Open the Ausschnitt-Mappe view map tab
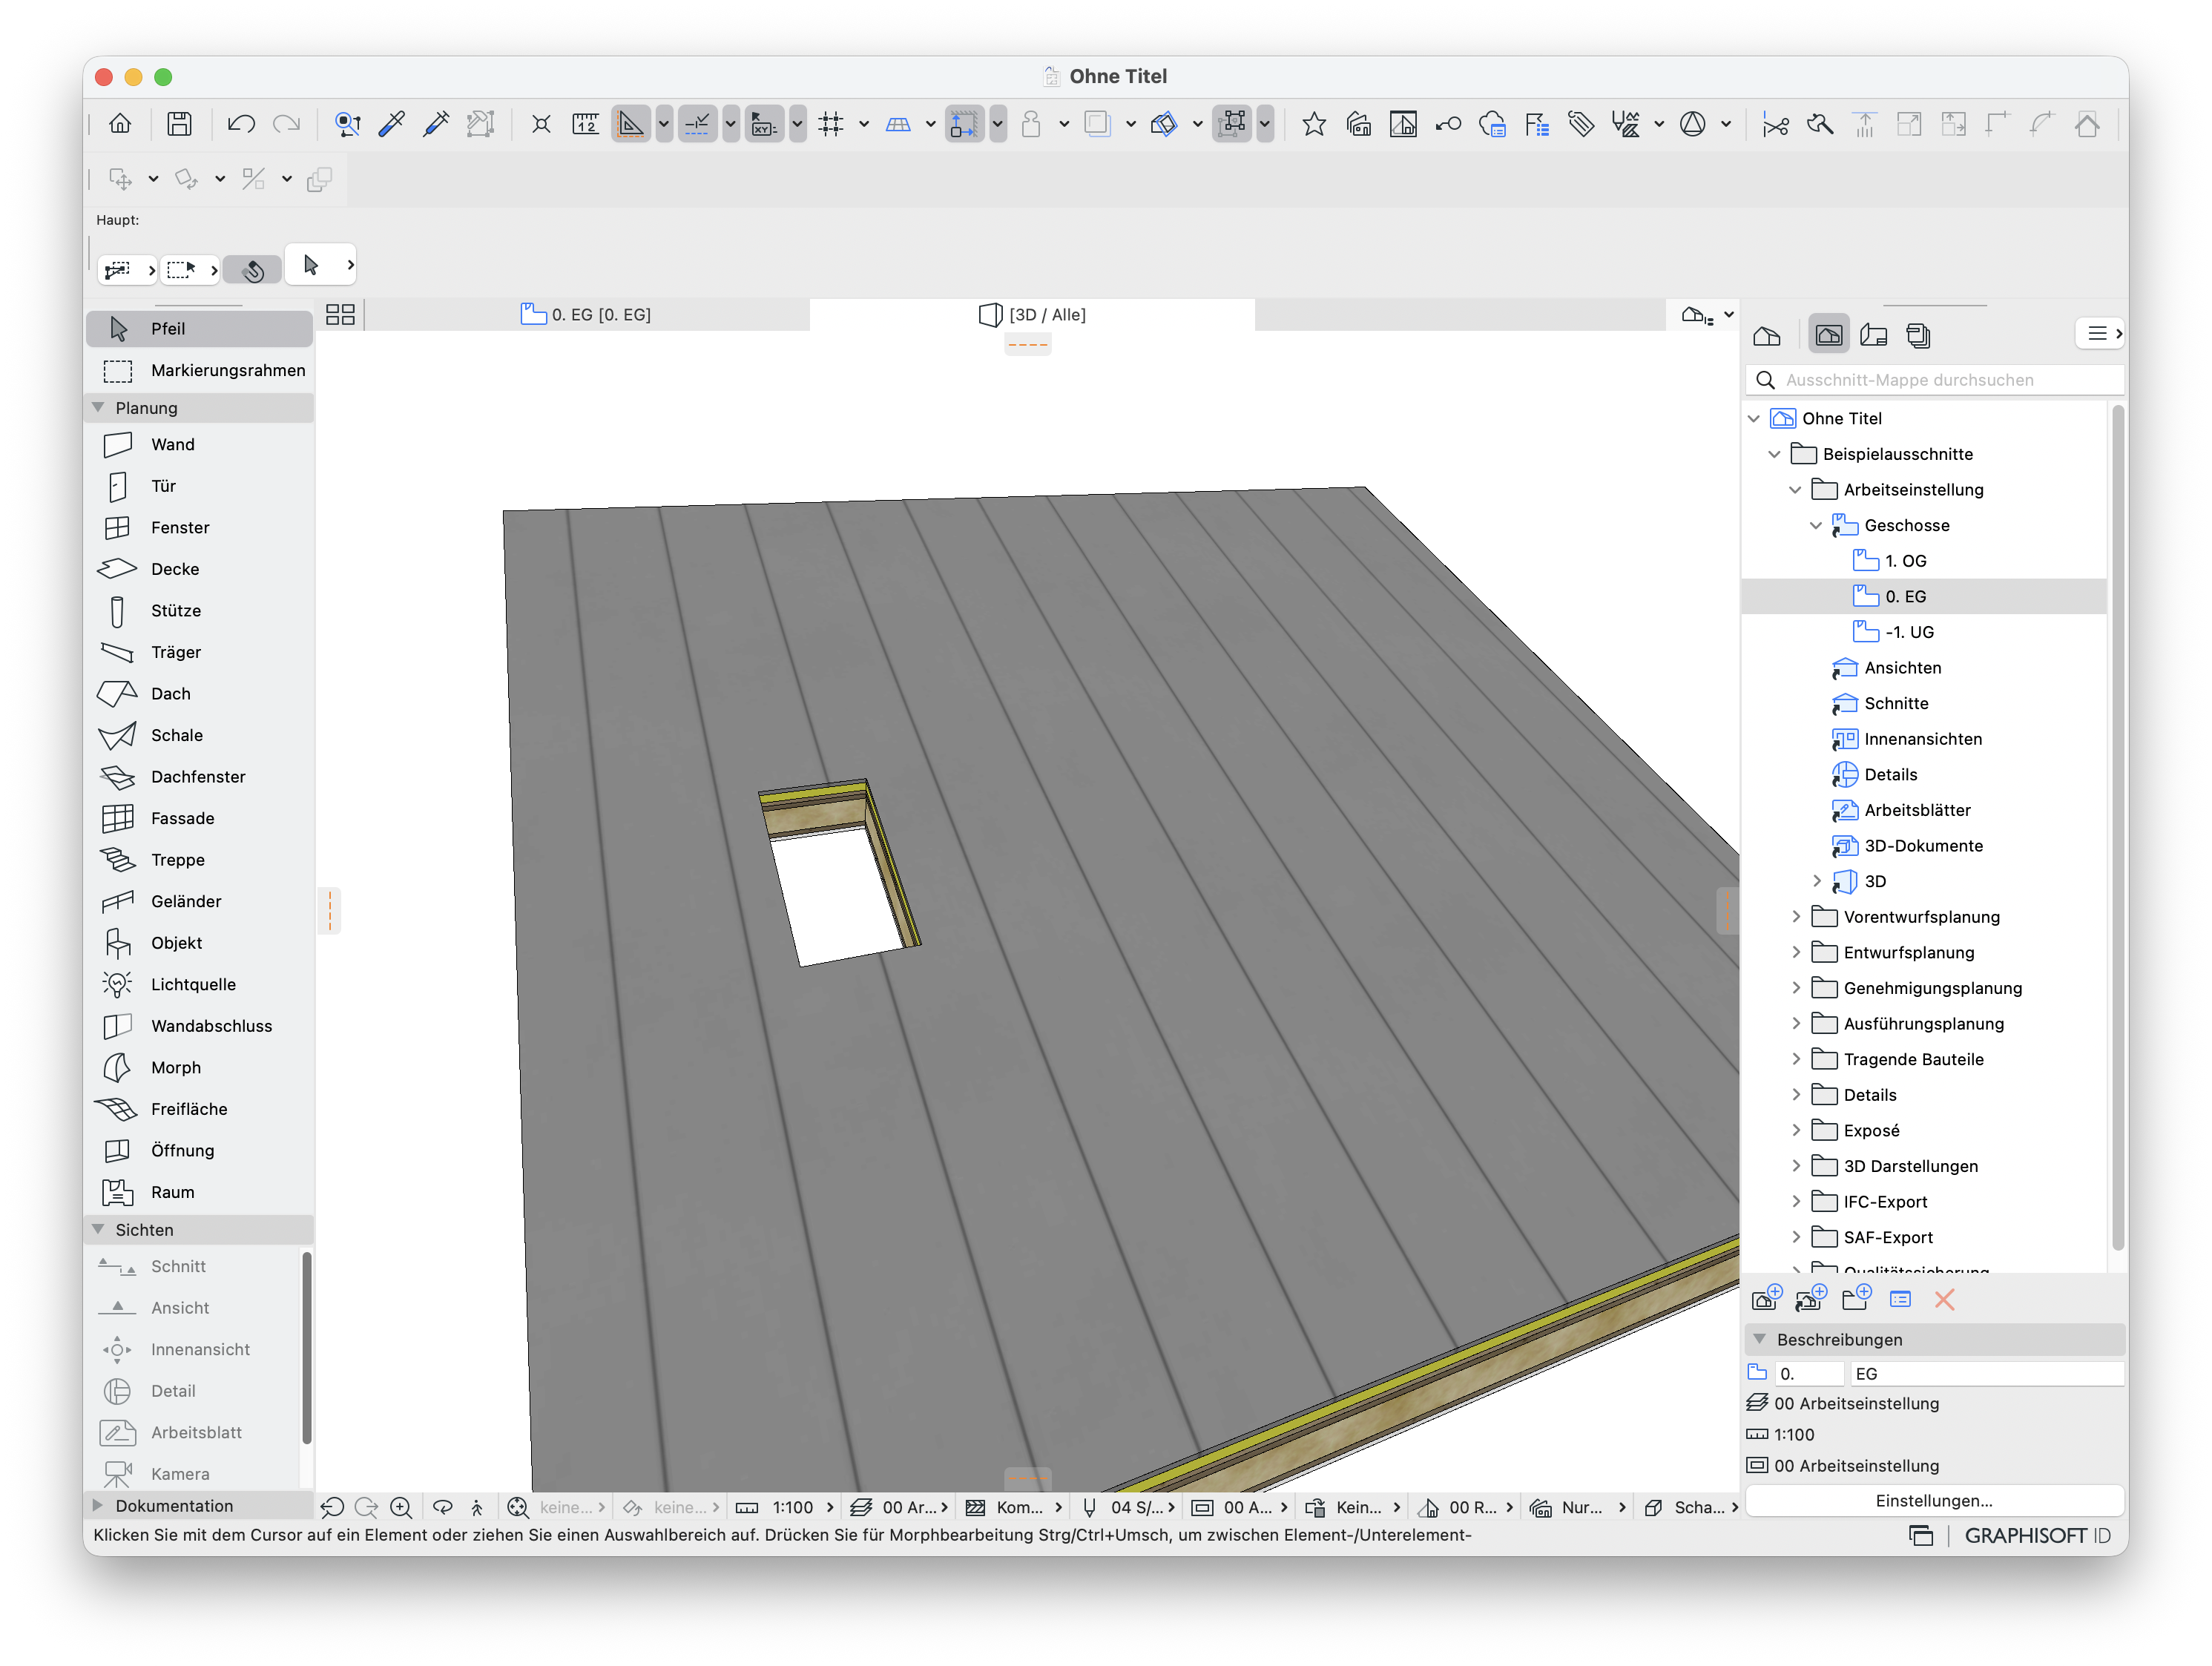Viewport: 2212px width, 1666px height. pyautogui.click(x=1828, y=335)
